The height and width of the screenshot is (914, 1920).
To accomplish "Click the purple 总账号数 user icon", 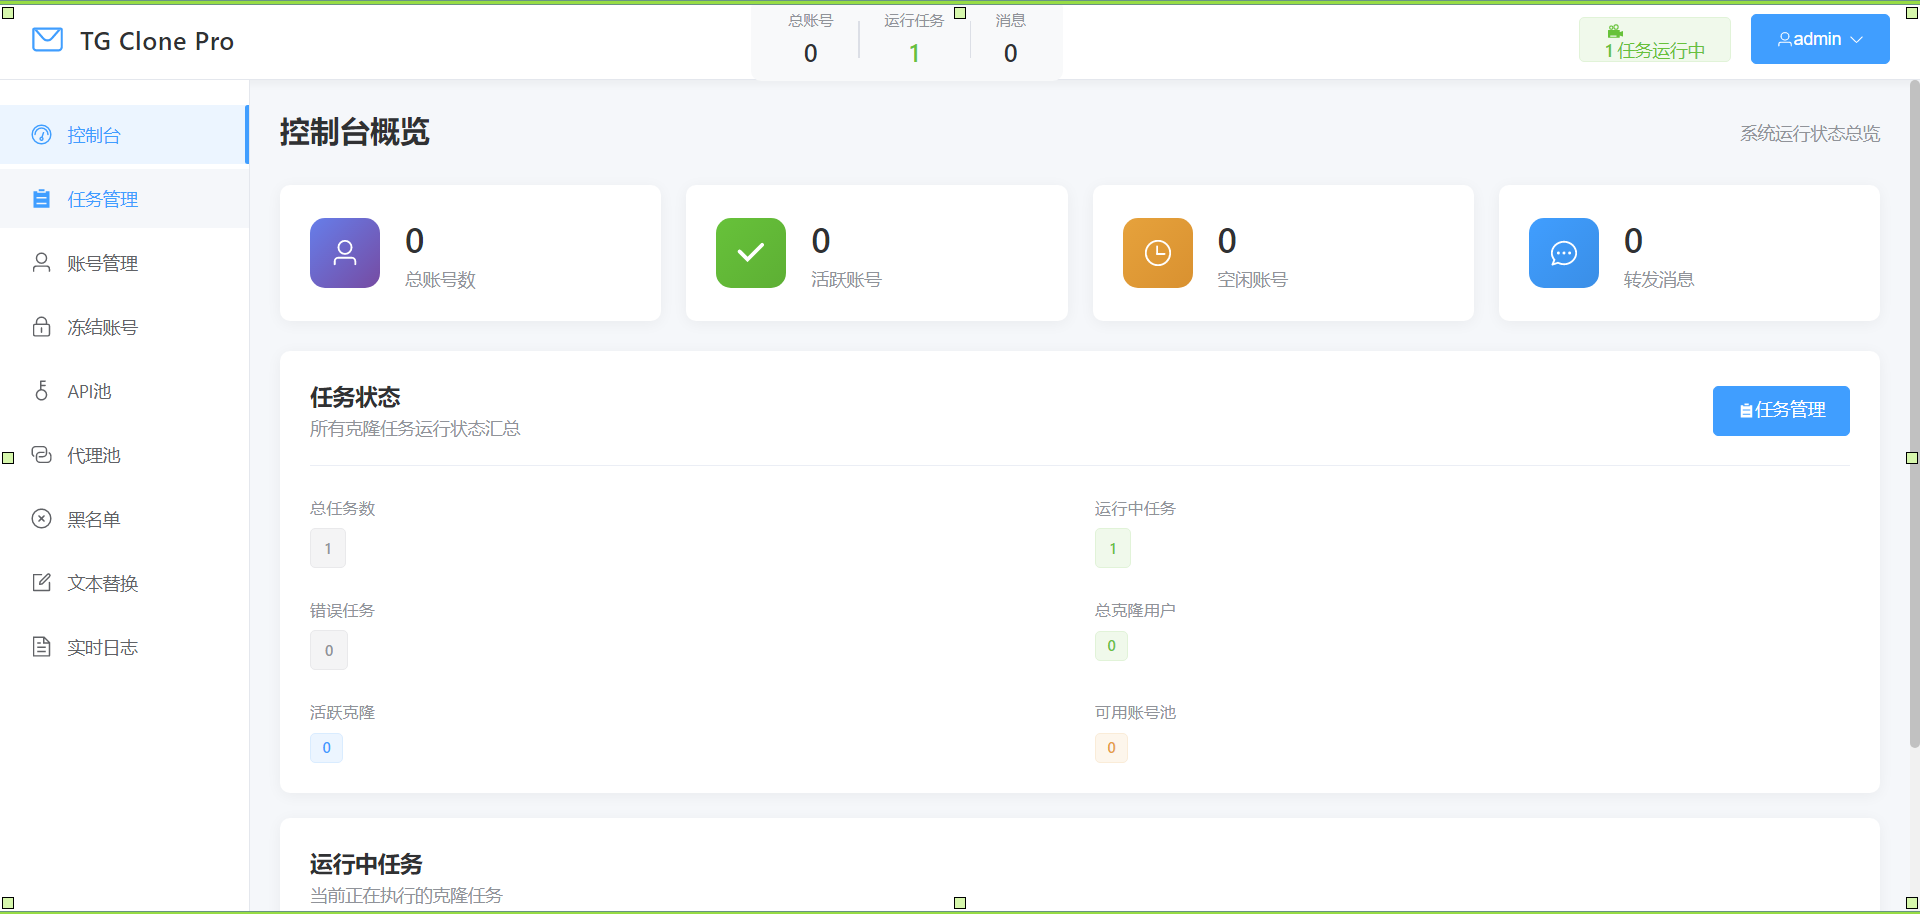I will [345, 253].
